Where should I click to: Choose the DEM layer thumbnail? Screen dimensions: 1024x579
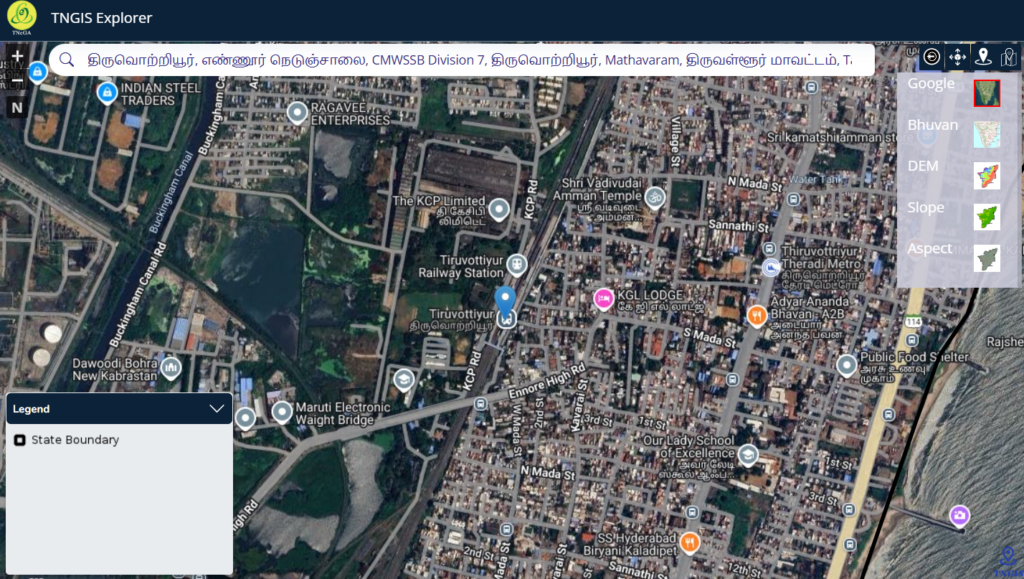[x=987, y=175]
